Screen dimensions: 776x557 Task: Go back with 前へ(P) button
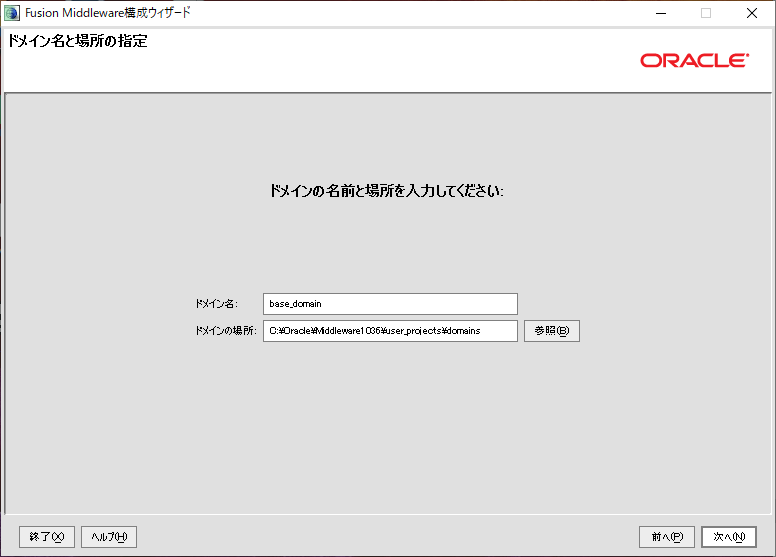pos(667,537)
